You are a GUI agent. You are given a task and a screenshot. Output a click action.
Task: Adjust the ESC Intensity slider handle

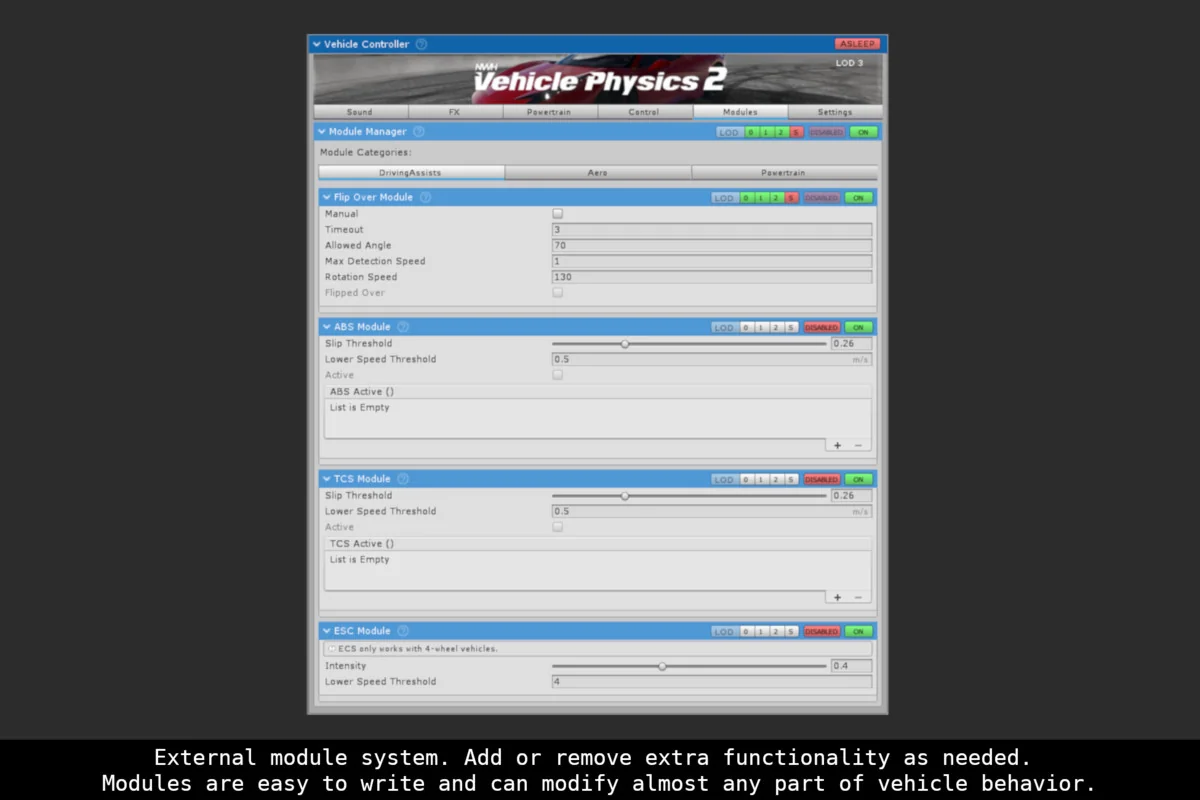click(662, 666)
